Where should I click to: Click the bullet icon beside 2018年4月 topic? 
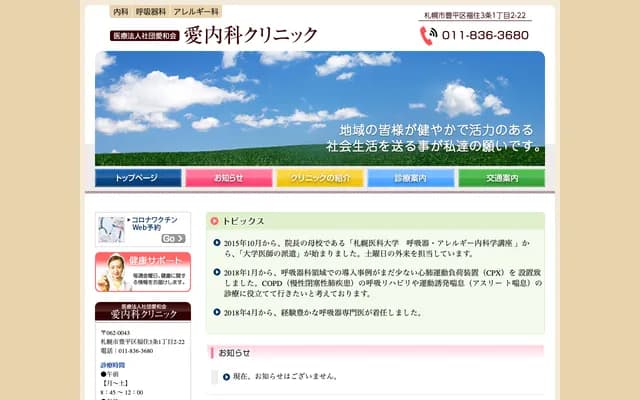[217, 313]
